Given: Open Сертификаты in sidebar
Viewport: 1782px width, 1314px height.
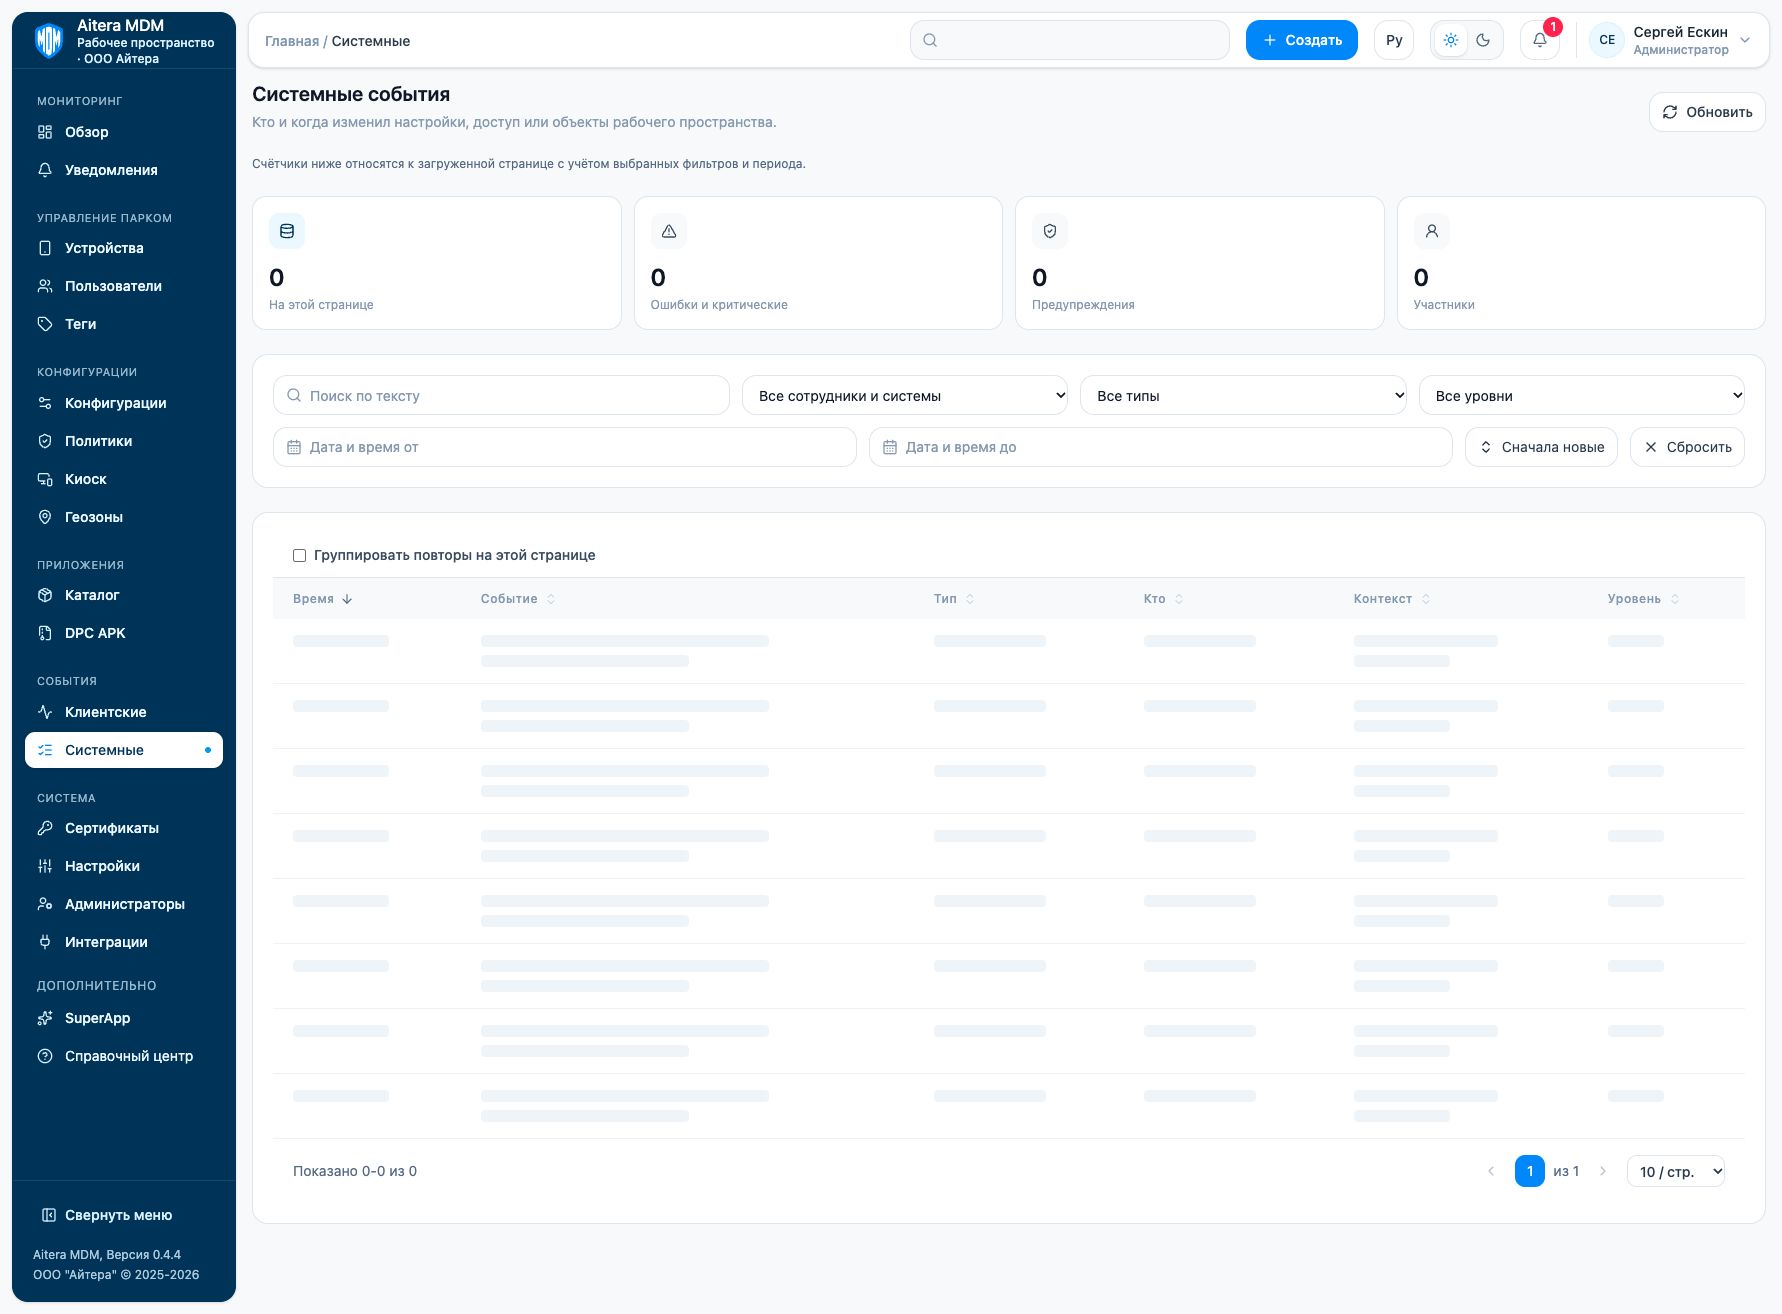Looking at the screenshot, I should [124, 828].
